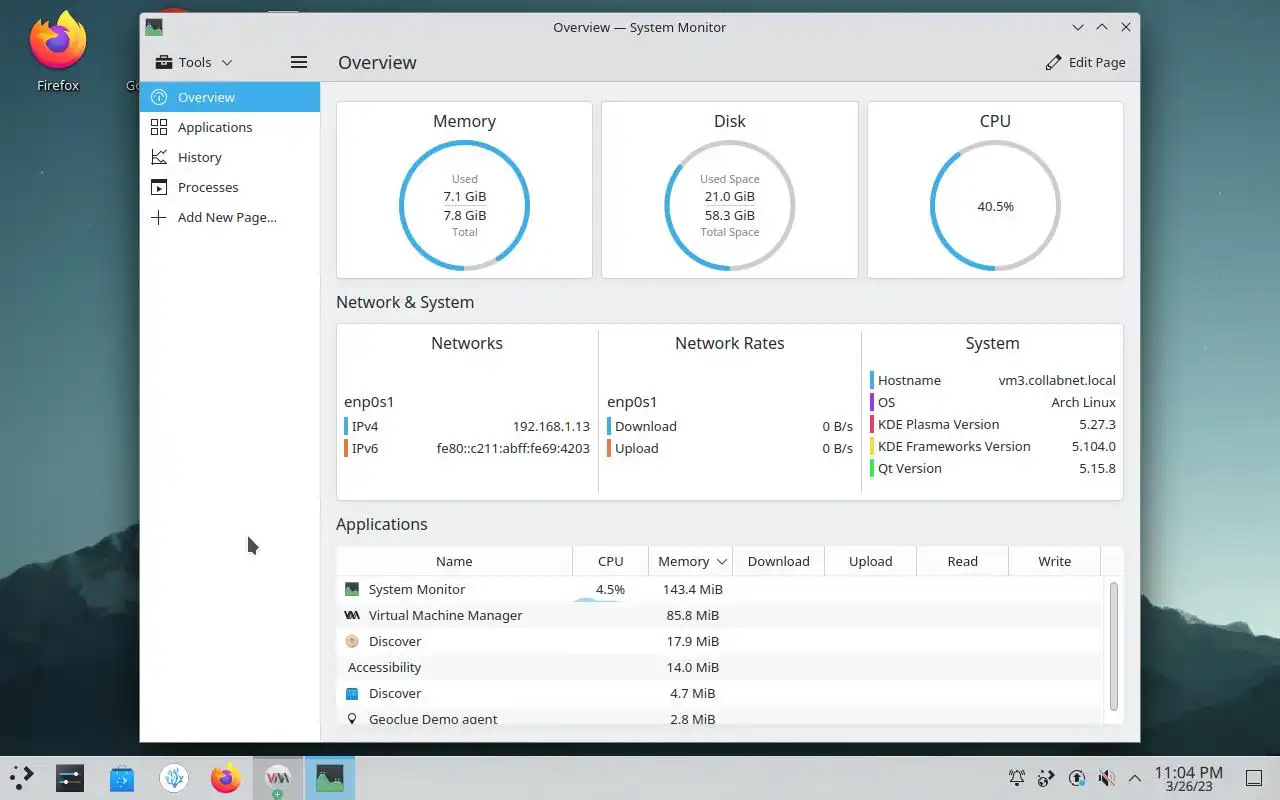Click the Memory usage ring chart
The width and height of the screenshot is (1280, 800).
(x=464, y=205)
